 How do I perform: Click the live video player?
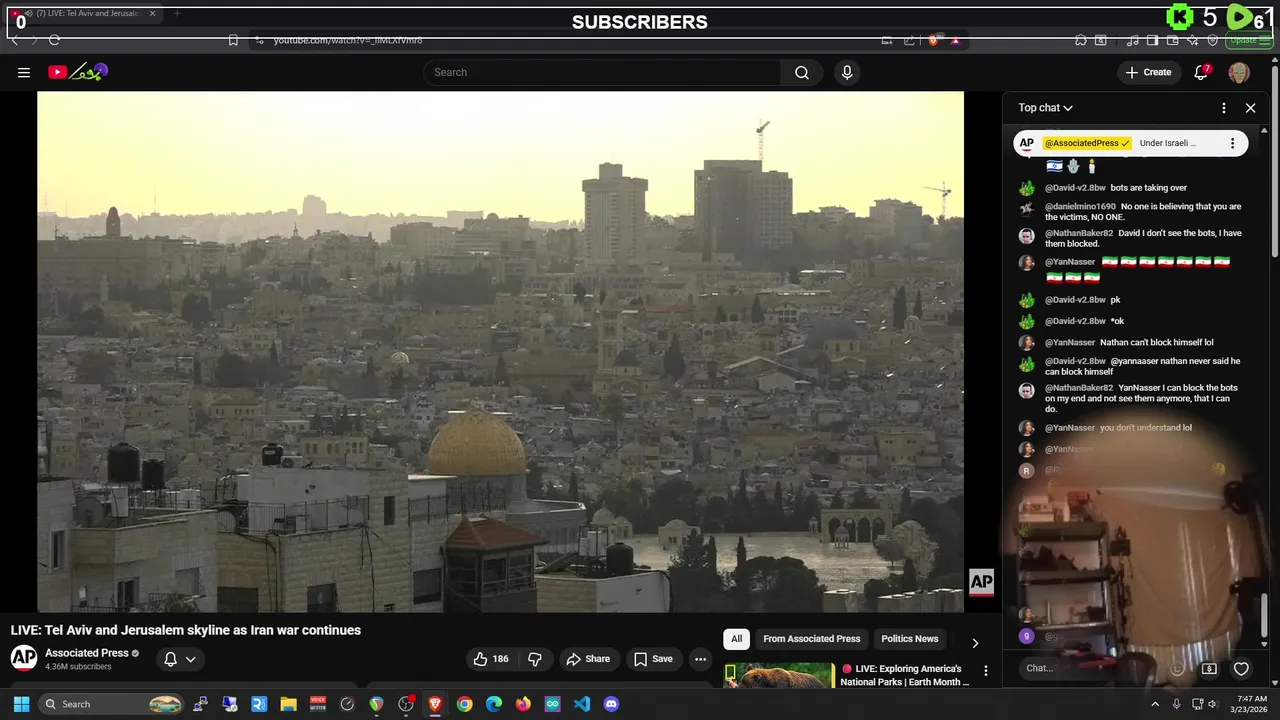pyautogui.click(x=500, y=351)
